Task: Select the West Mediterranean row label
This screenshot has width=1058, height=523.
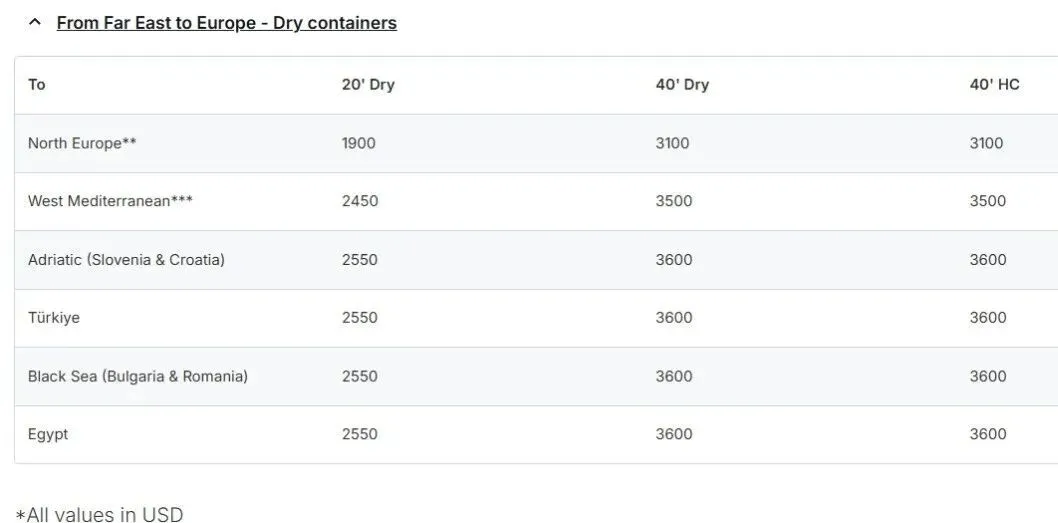Action: (110, 201)
